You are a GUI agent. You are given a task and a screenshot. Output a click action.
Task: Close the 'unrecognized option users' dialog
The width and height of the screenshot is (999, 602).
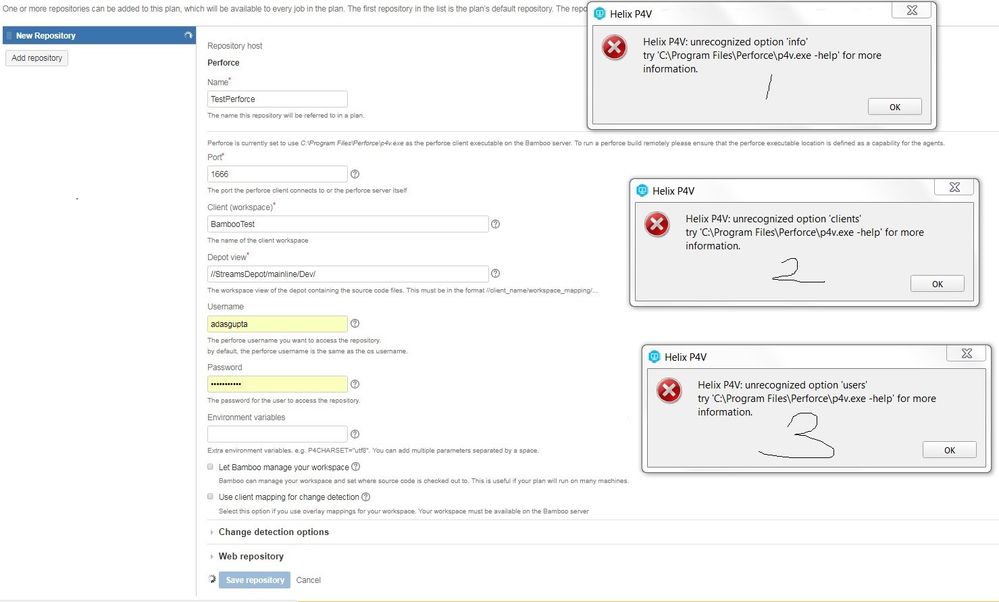click(x=967, y=354)
